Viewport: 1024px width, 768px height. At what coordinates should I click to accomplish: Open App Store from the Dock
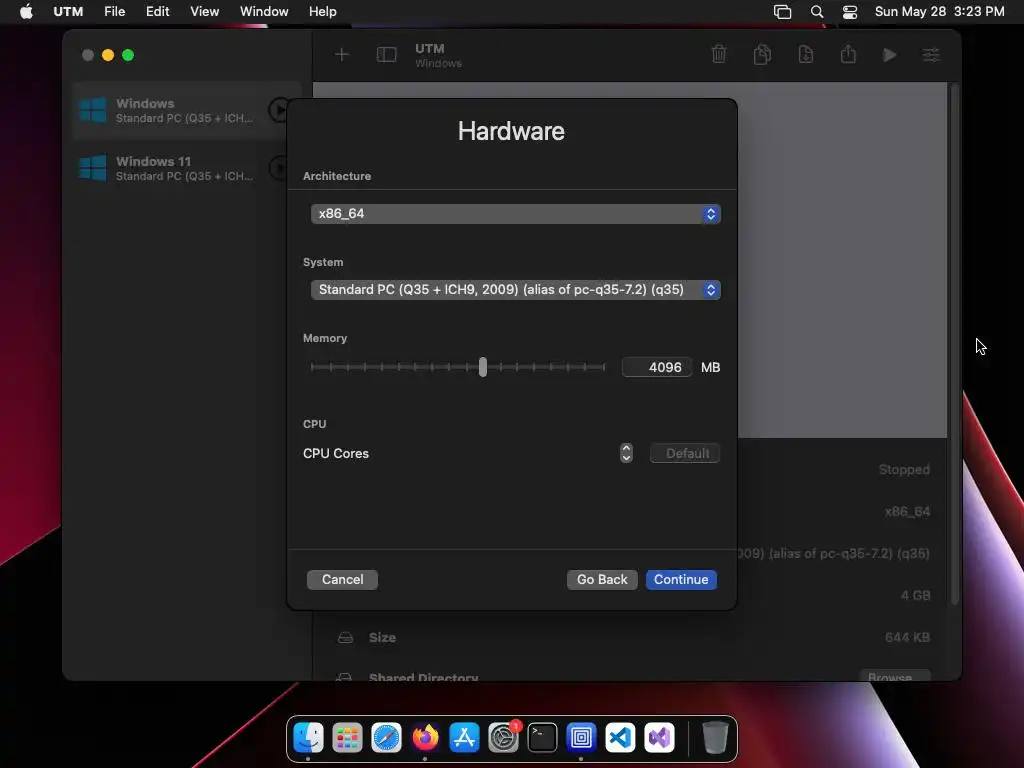click(464, 738)
